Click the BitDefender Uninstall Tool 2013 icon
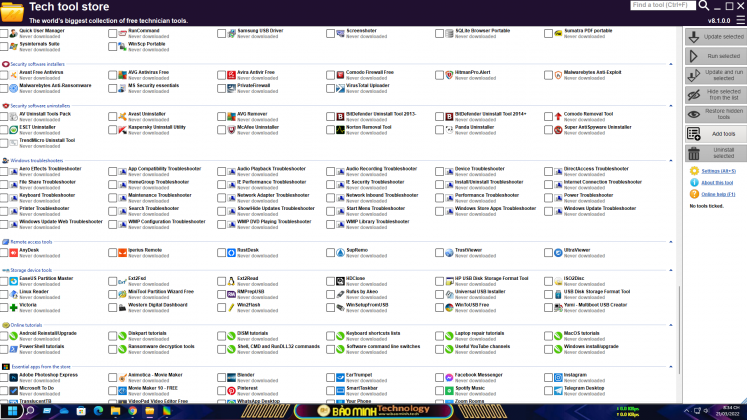Screen dimensions: 747x420 point(340,117)
